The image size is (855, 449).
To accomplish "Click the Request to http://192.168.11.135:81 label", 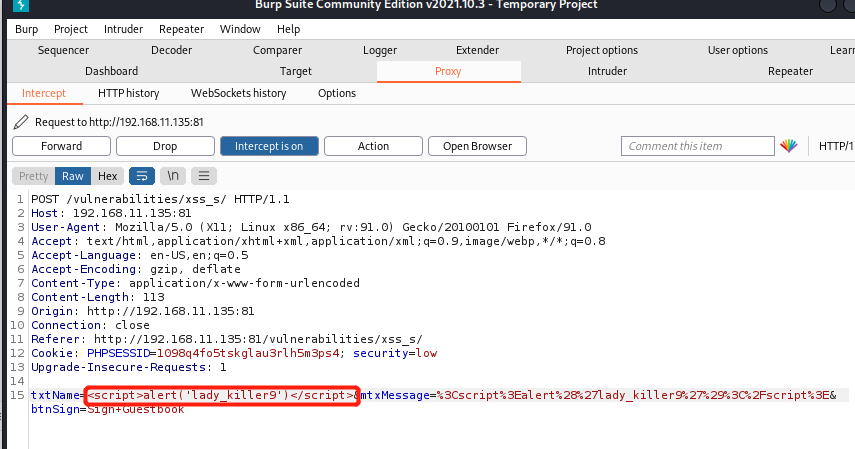I will tap(119, 122).
